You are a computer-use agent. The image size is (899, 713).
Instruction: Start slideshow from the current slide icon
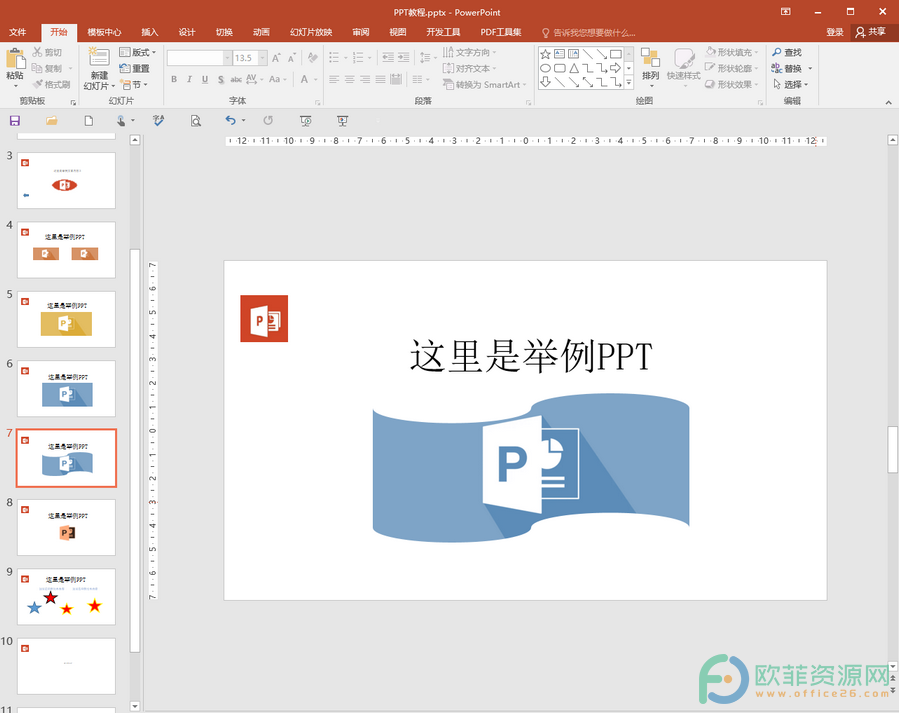pos(306,121)
